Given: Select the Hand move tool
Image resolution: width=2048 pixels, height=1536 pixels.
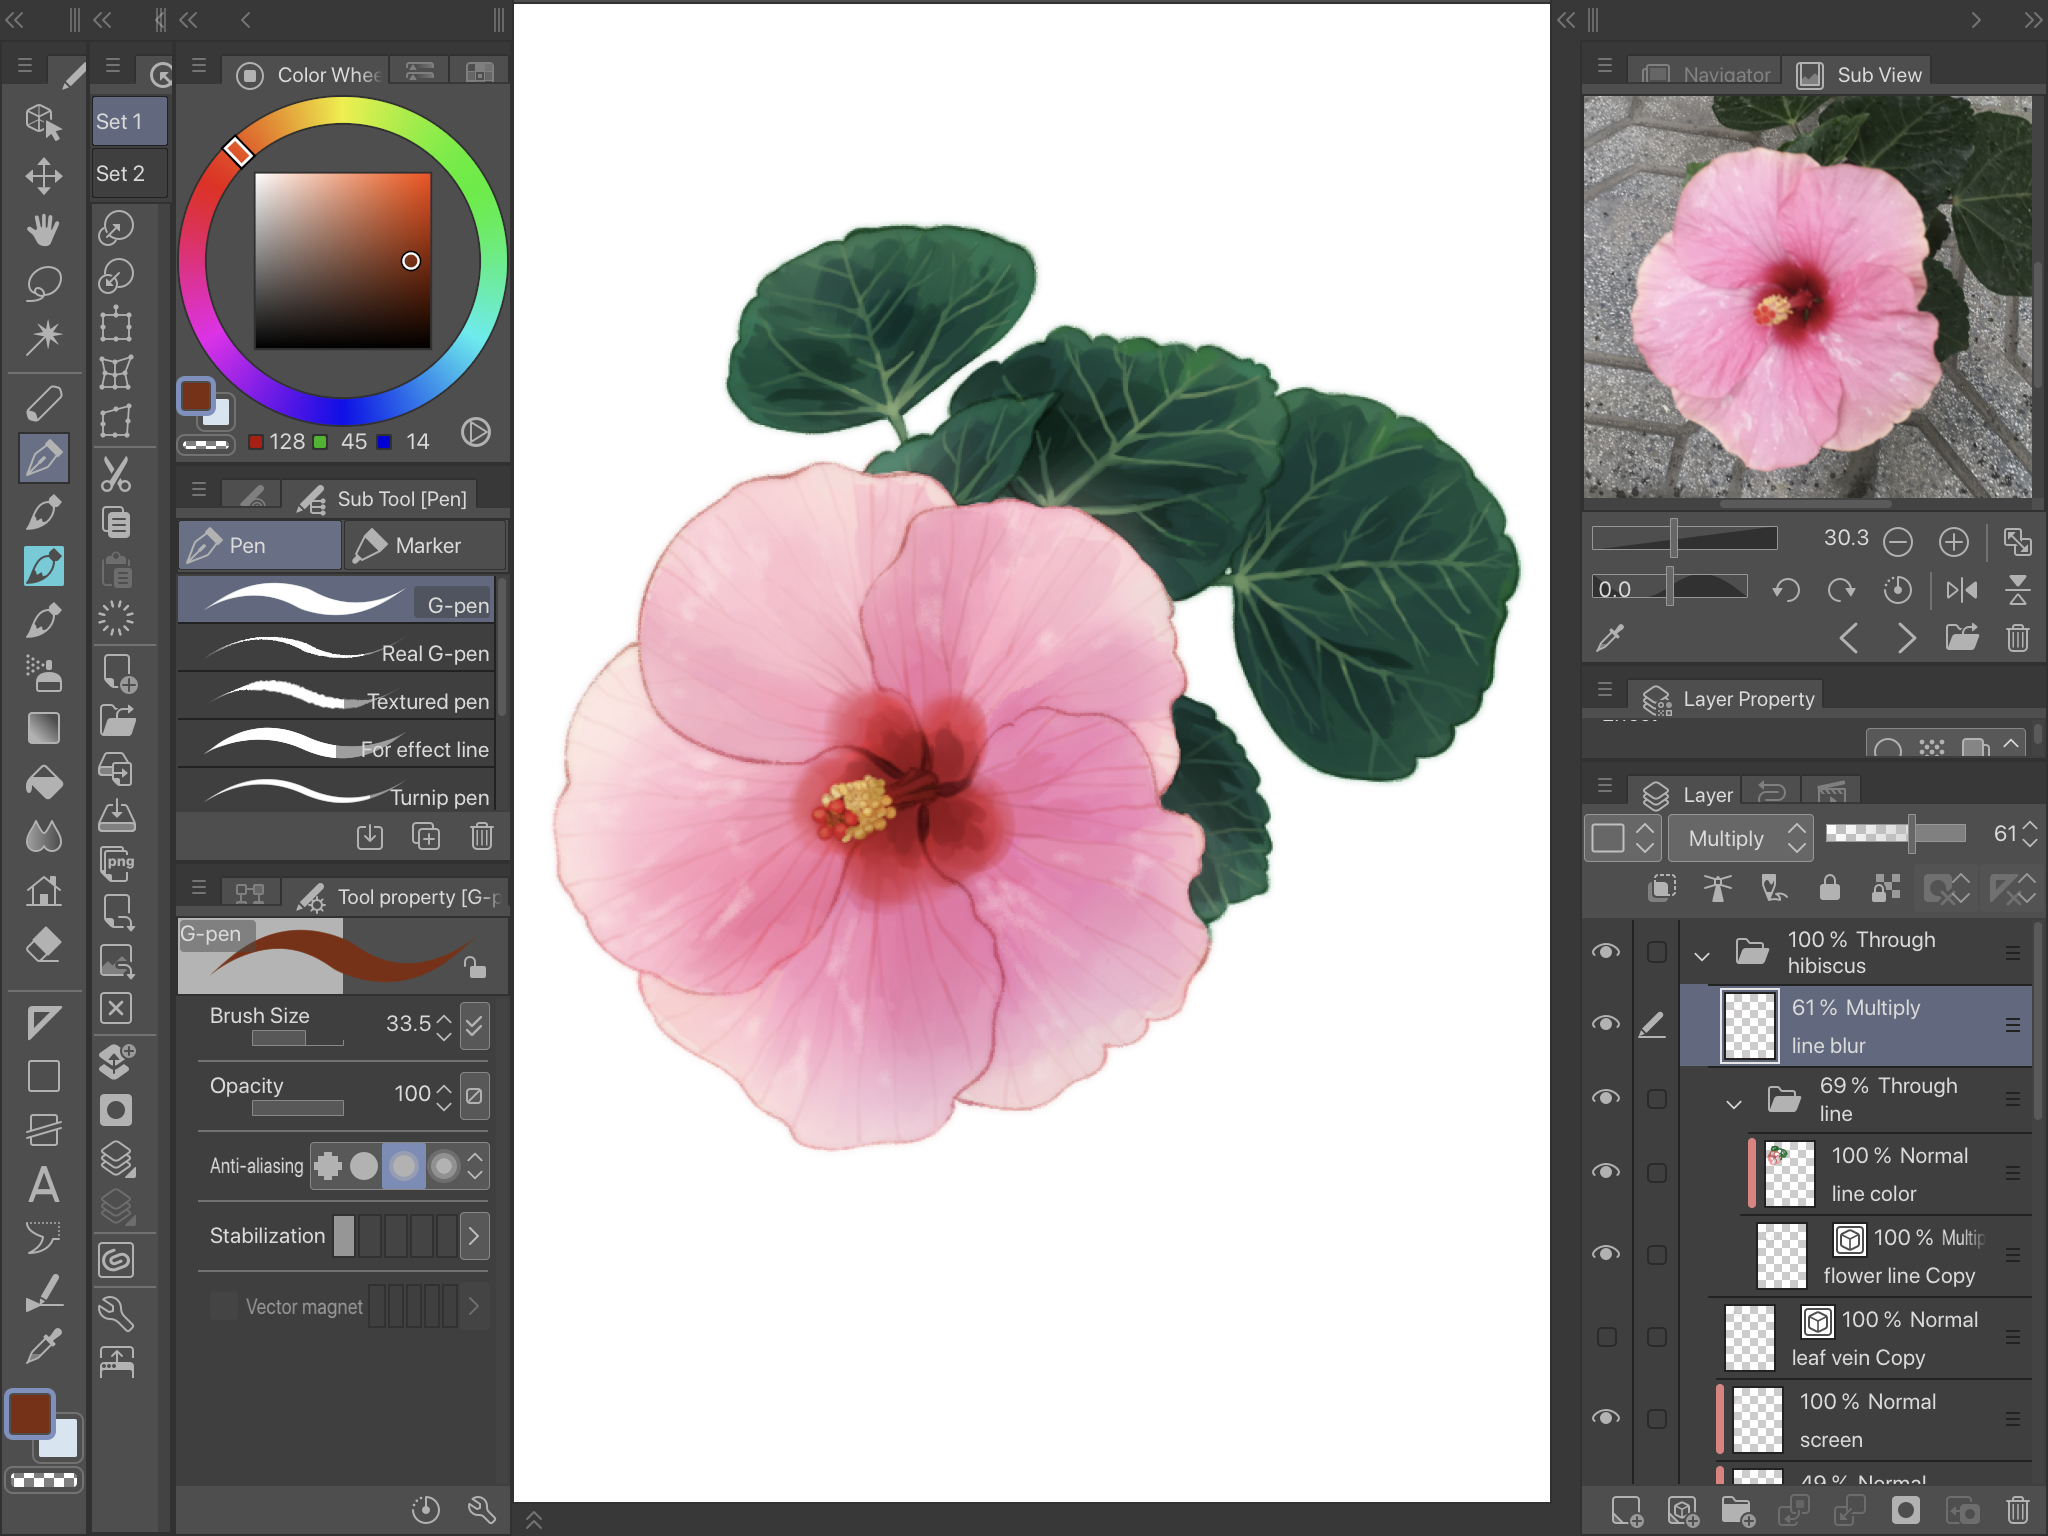Looking at the screenshot, I should pyautogui.click(x=43, y=229).
